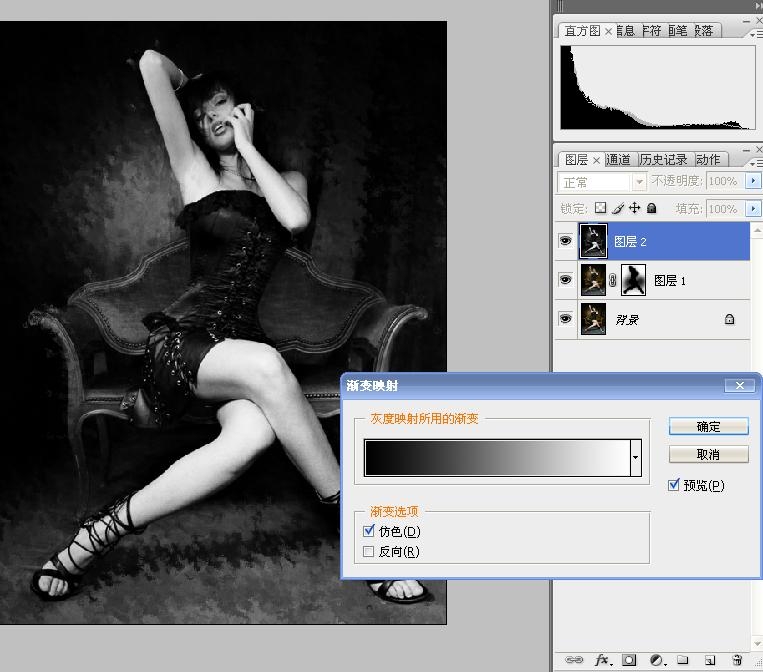Viewport: 763px width, 672px height.
Task: Hide the 背景 layer eye
Action: click(565, 319)
